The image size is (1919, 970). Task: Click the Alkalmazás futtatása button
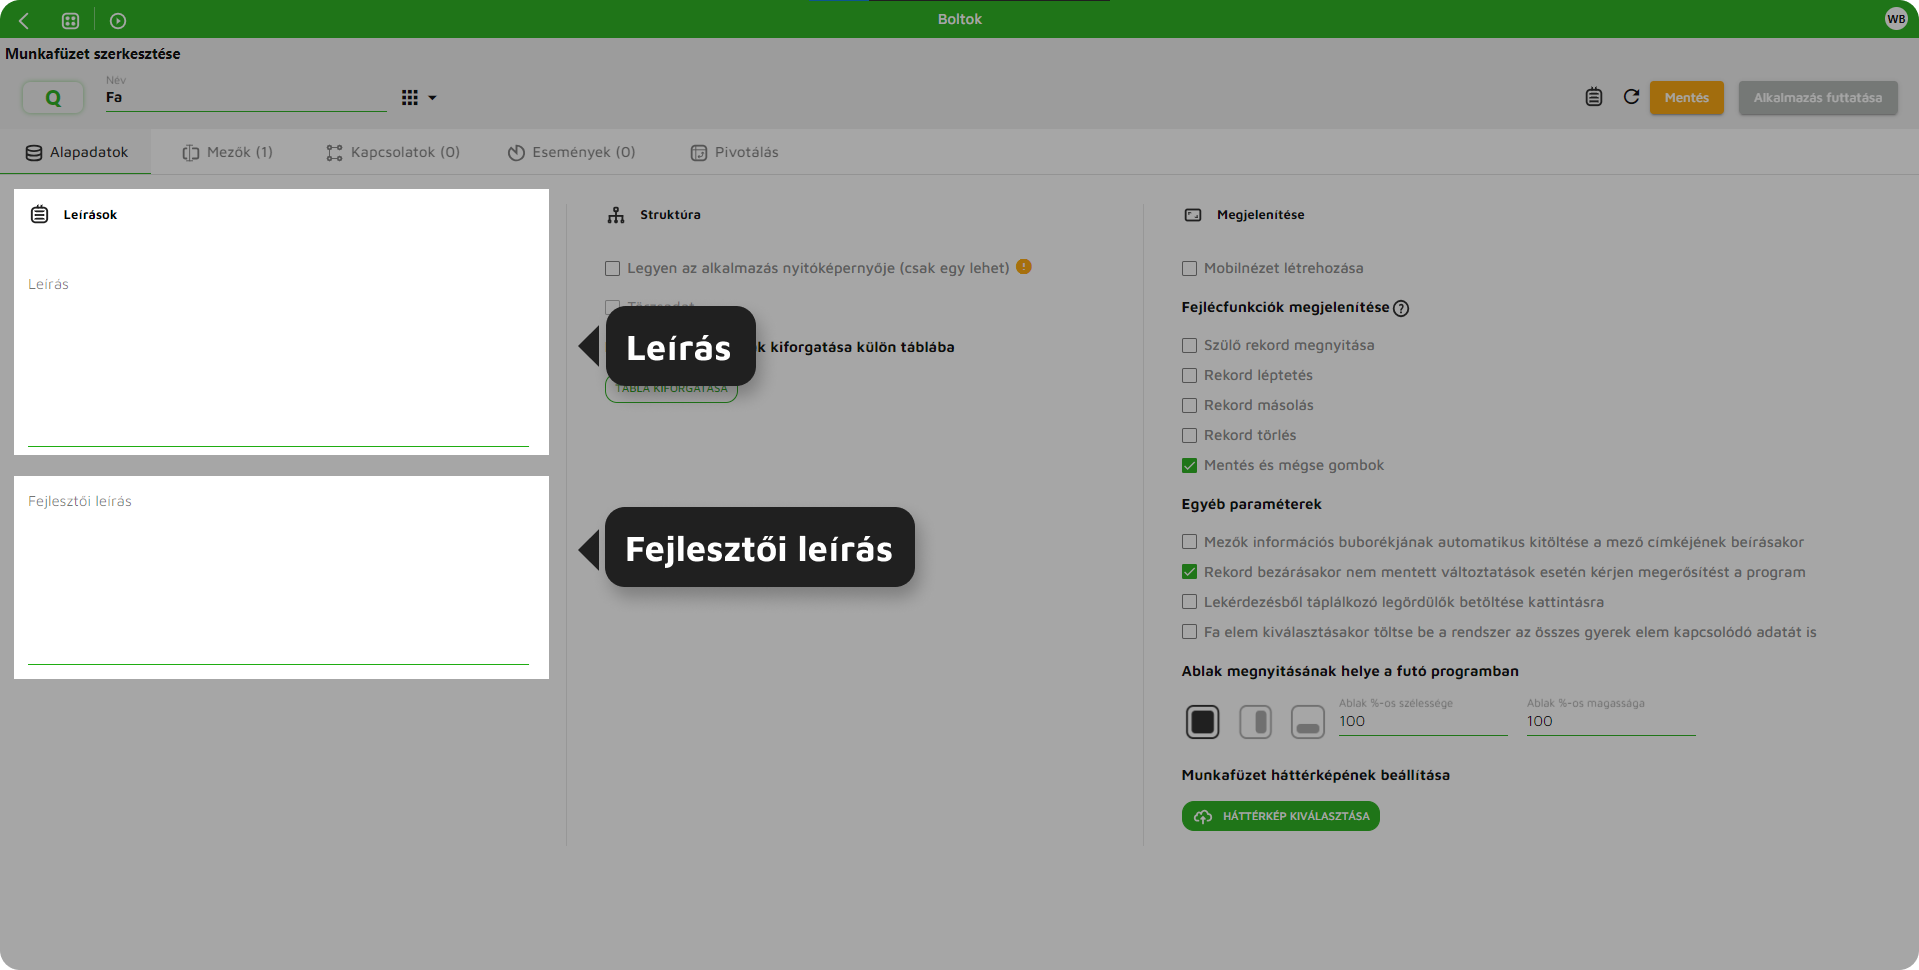pos(1817,98)
